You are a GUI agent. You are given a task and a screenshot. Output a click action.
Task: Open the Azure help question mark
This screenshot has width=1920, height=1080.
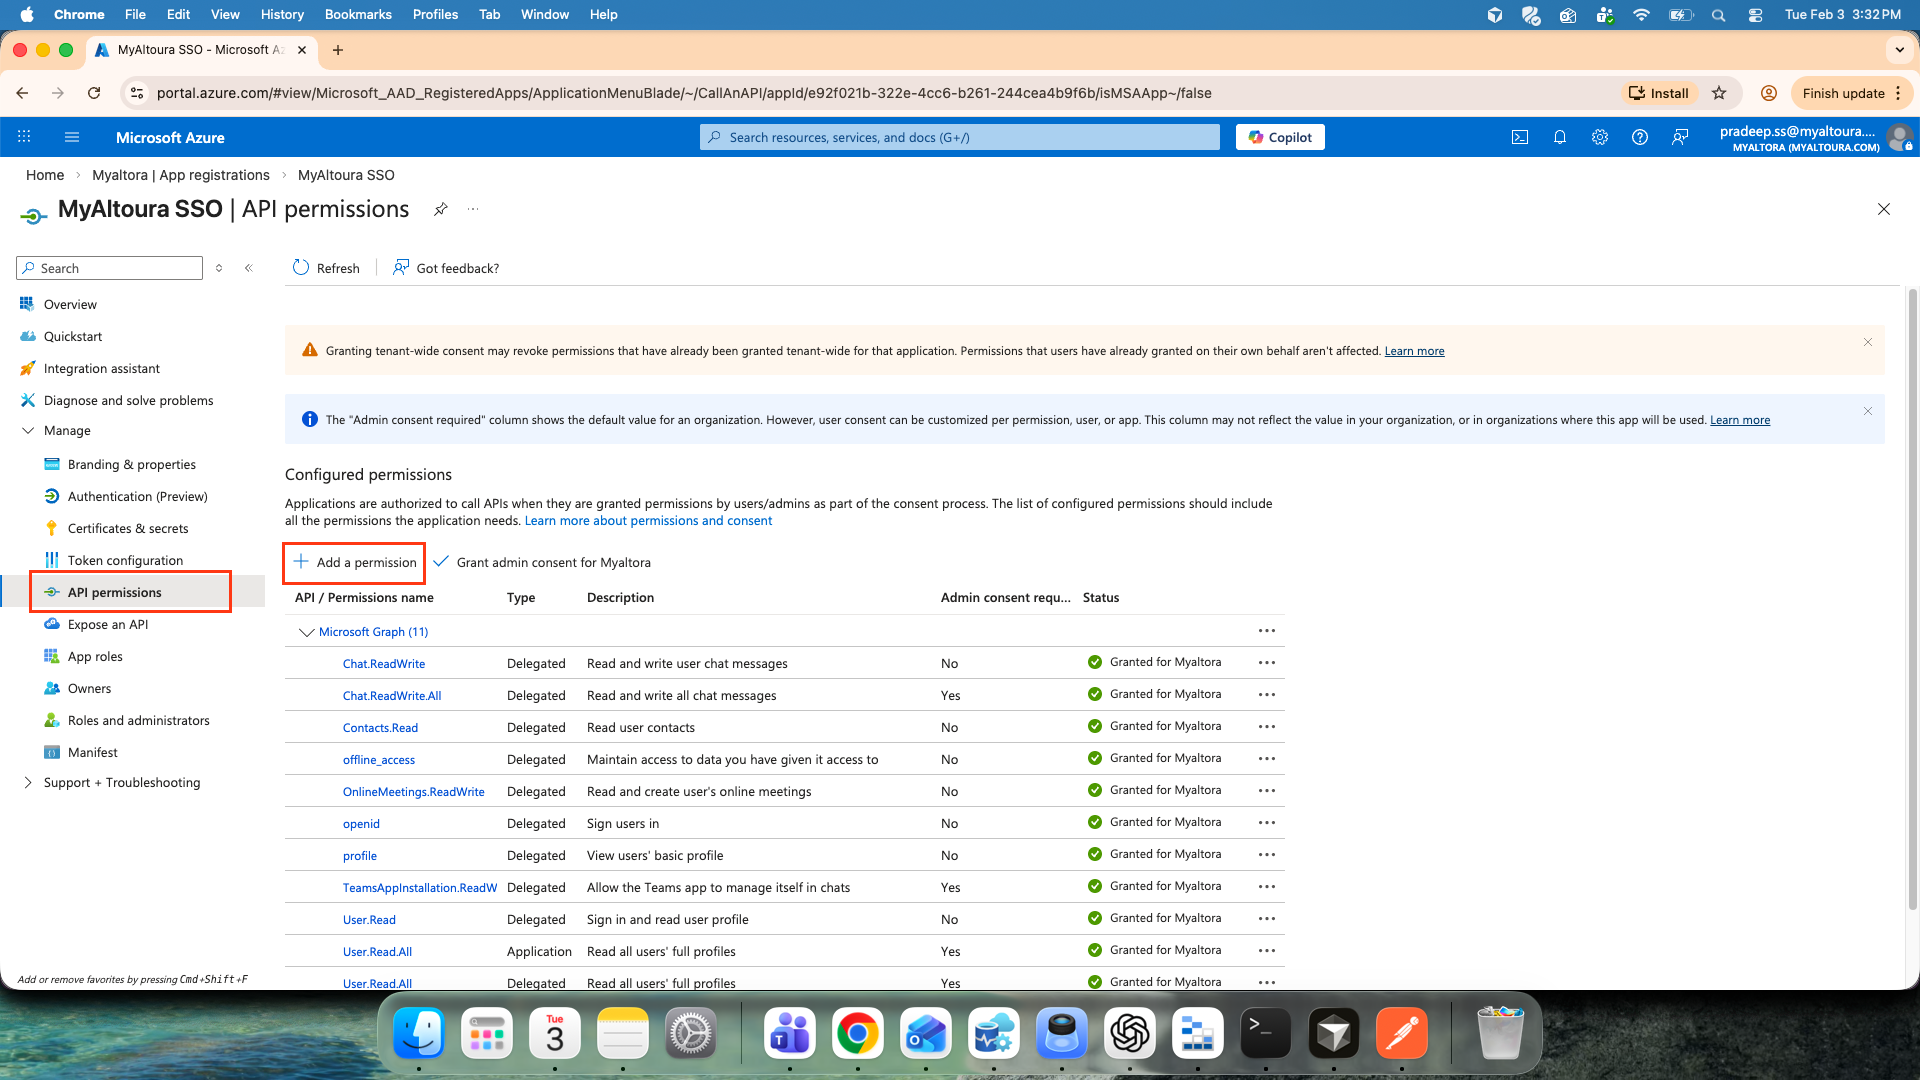(1640, 137)
